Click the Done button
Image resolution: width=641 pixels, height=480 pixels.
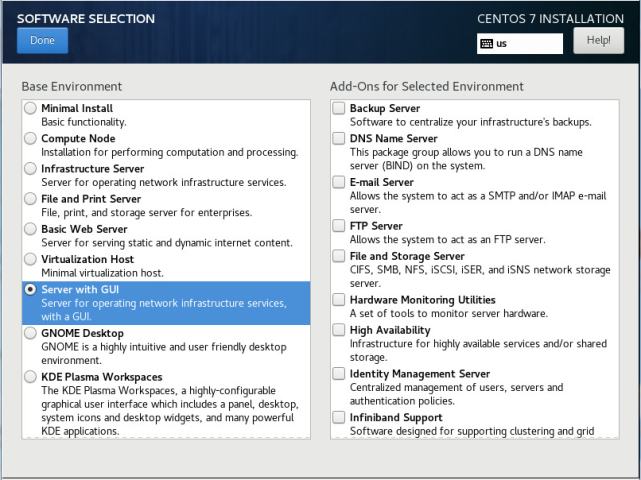pyautogui.click(x=43, y=40)
